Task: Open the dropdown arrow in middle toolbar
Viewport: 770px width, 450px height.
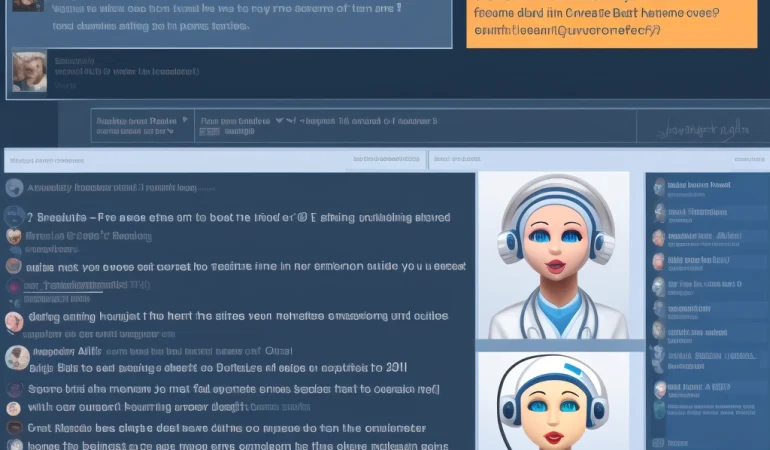Action: [x=280, y=119]
